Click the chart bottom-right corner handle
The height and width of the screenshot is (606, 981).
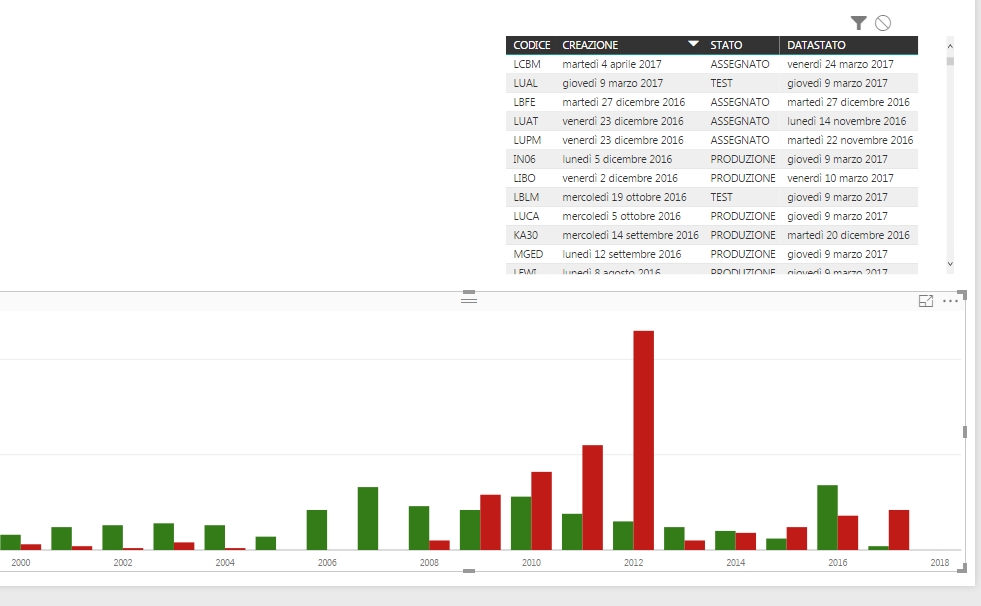pos(962,568)
